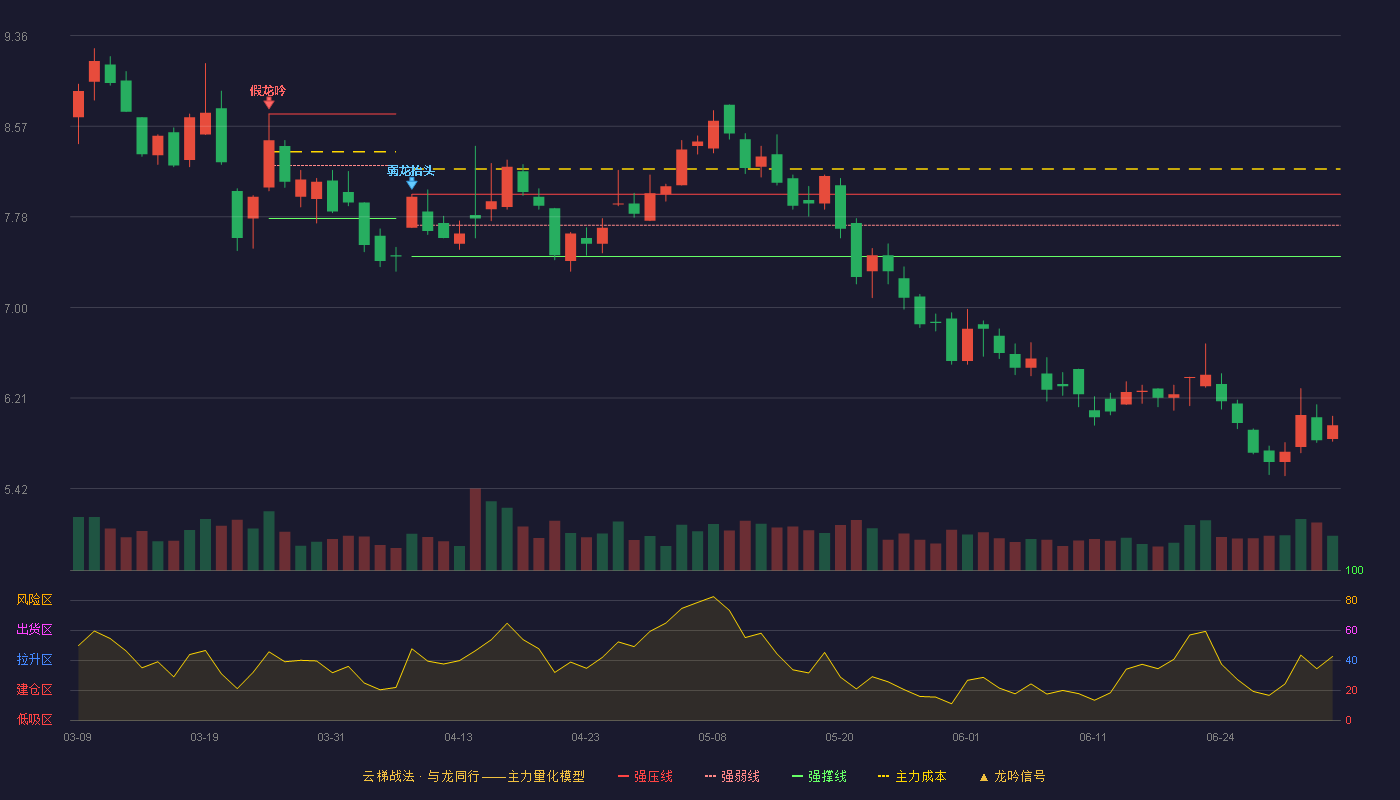Click the title 云梯战法 · 与龙同行

click(420, 776)
